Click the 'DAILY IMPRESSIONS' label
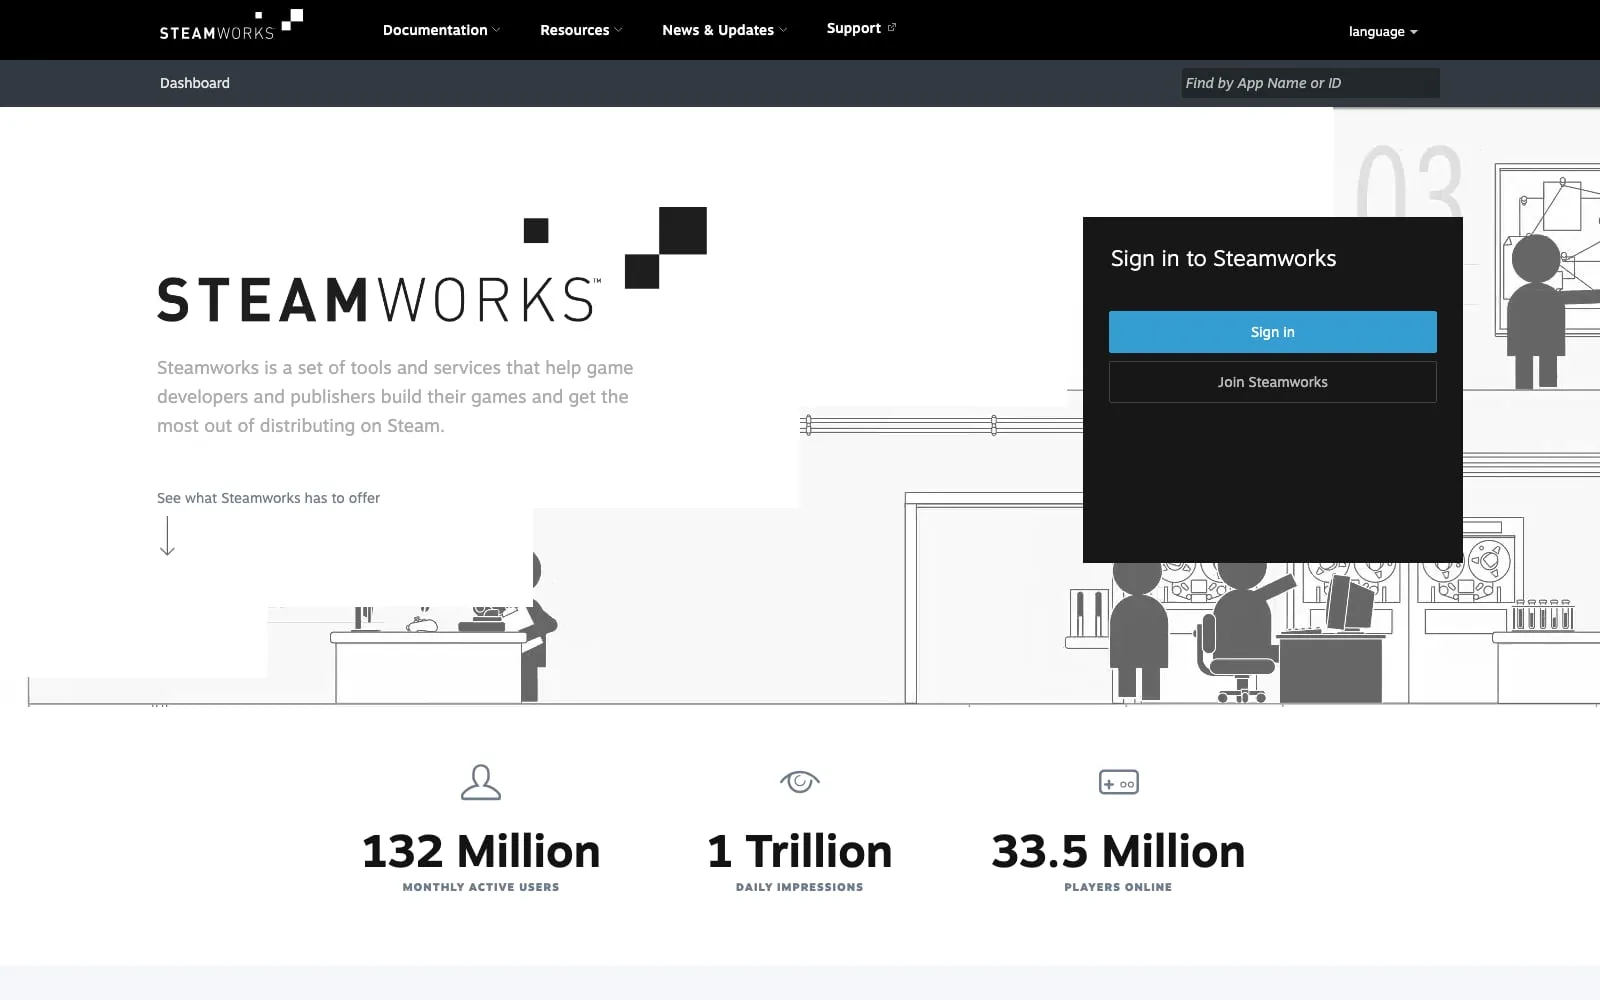The image size is (1600, 1000). click(x=799, y=887)
